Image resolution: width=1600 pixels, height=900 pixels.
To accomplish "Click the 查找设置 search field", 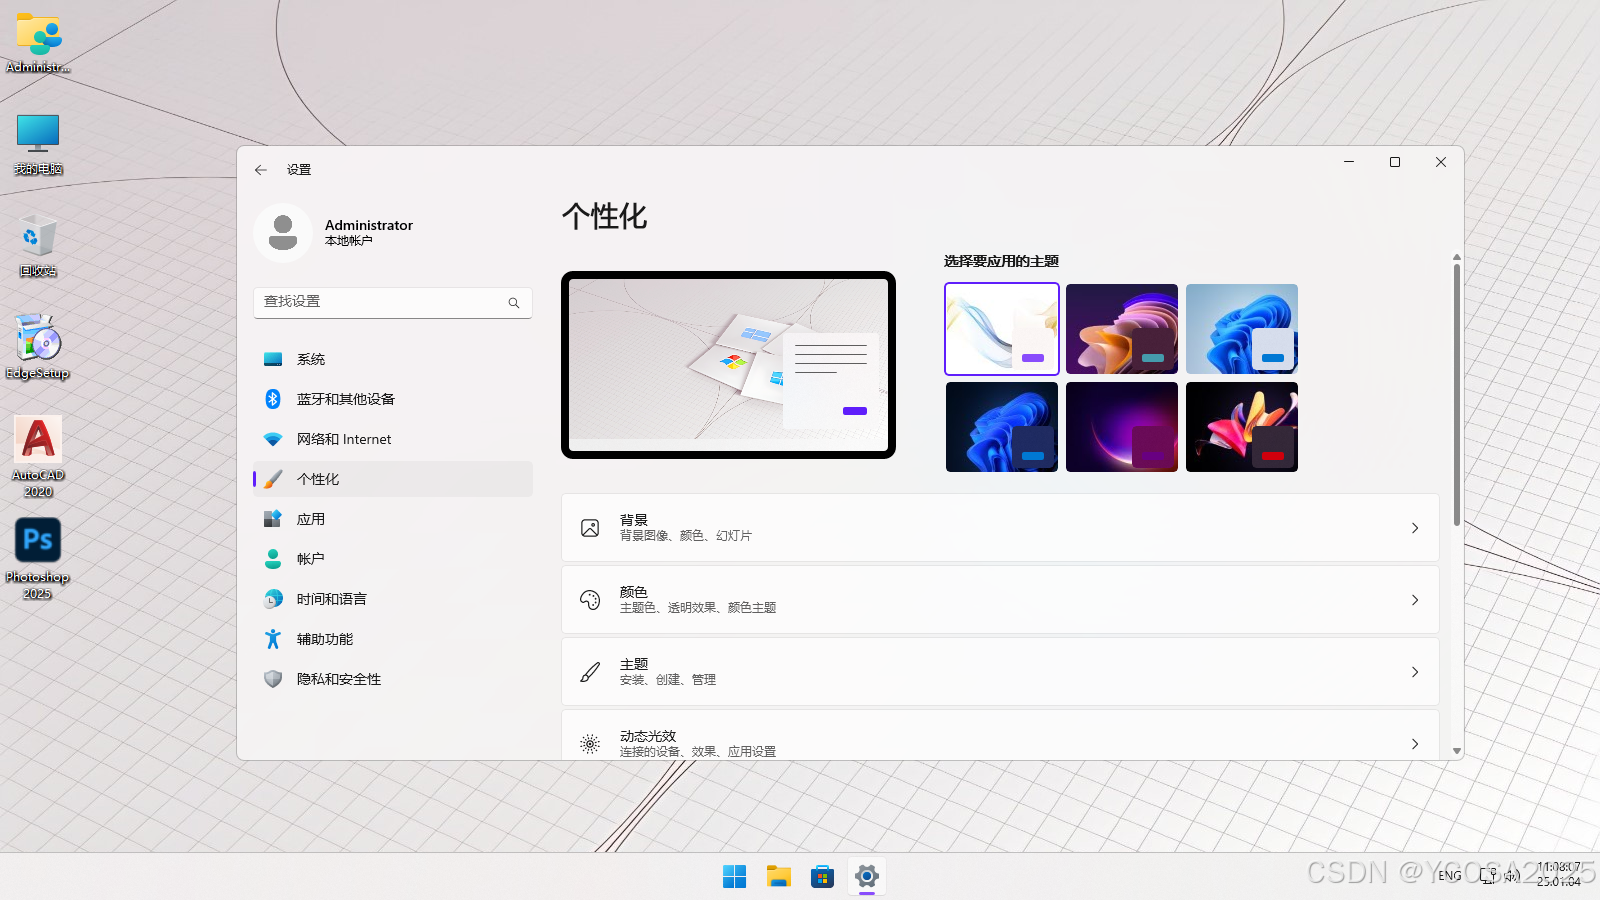I will [x=393, y=302].
